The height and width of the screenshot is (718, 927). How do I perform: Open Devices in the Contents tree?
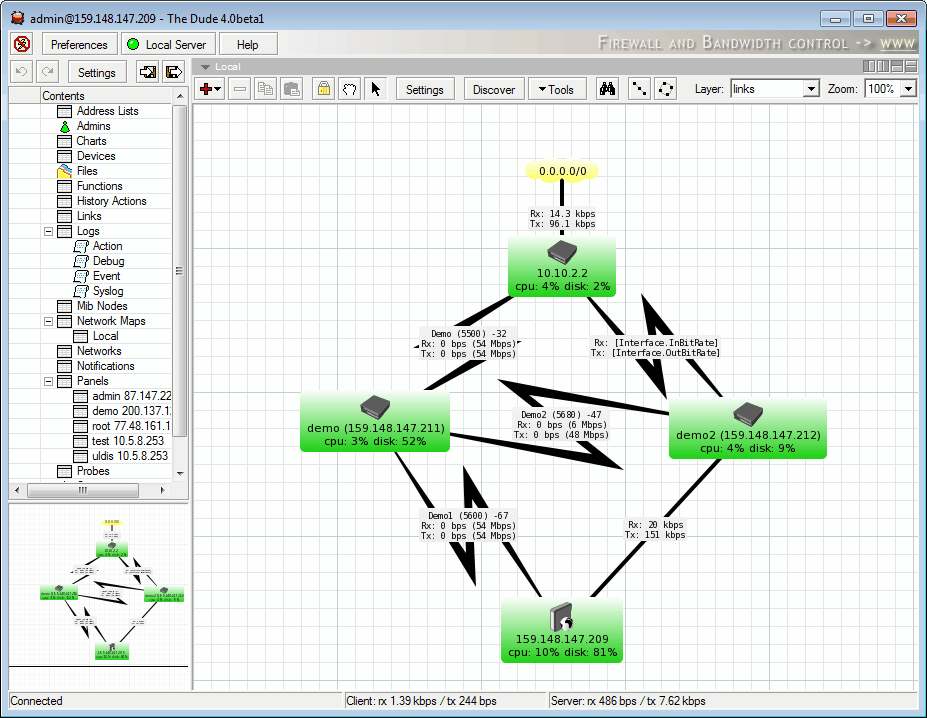(96, 156)
